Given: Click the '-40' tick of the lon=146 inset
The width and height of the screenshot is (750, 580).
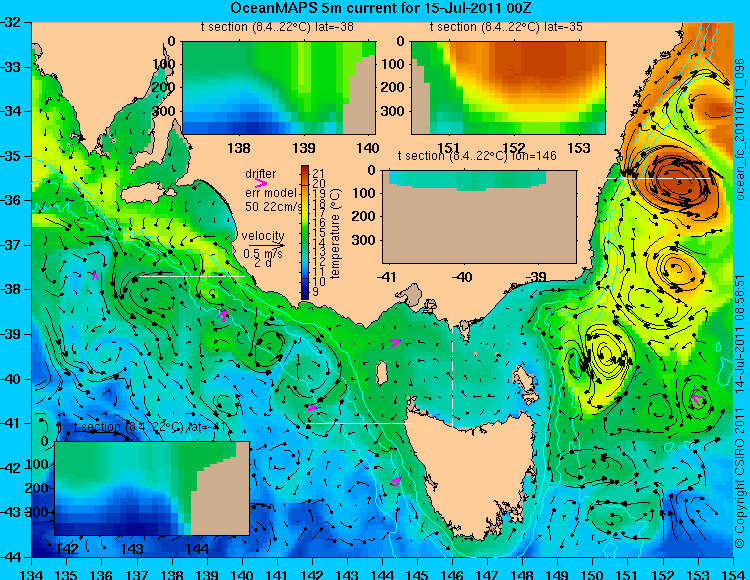Looking at the screenshot, I should click(462, 277).
